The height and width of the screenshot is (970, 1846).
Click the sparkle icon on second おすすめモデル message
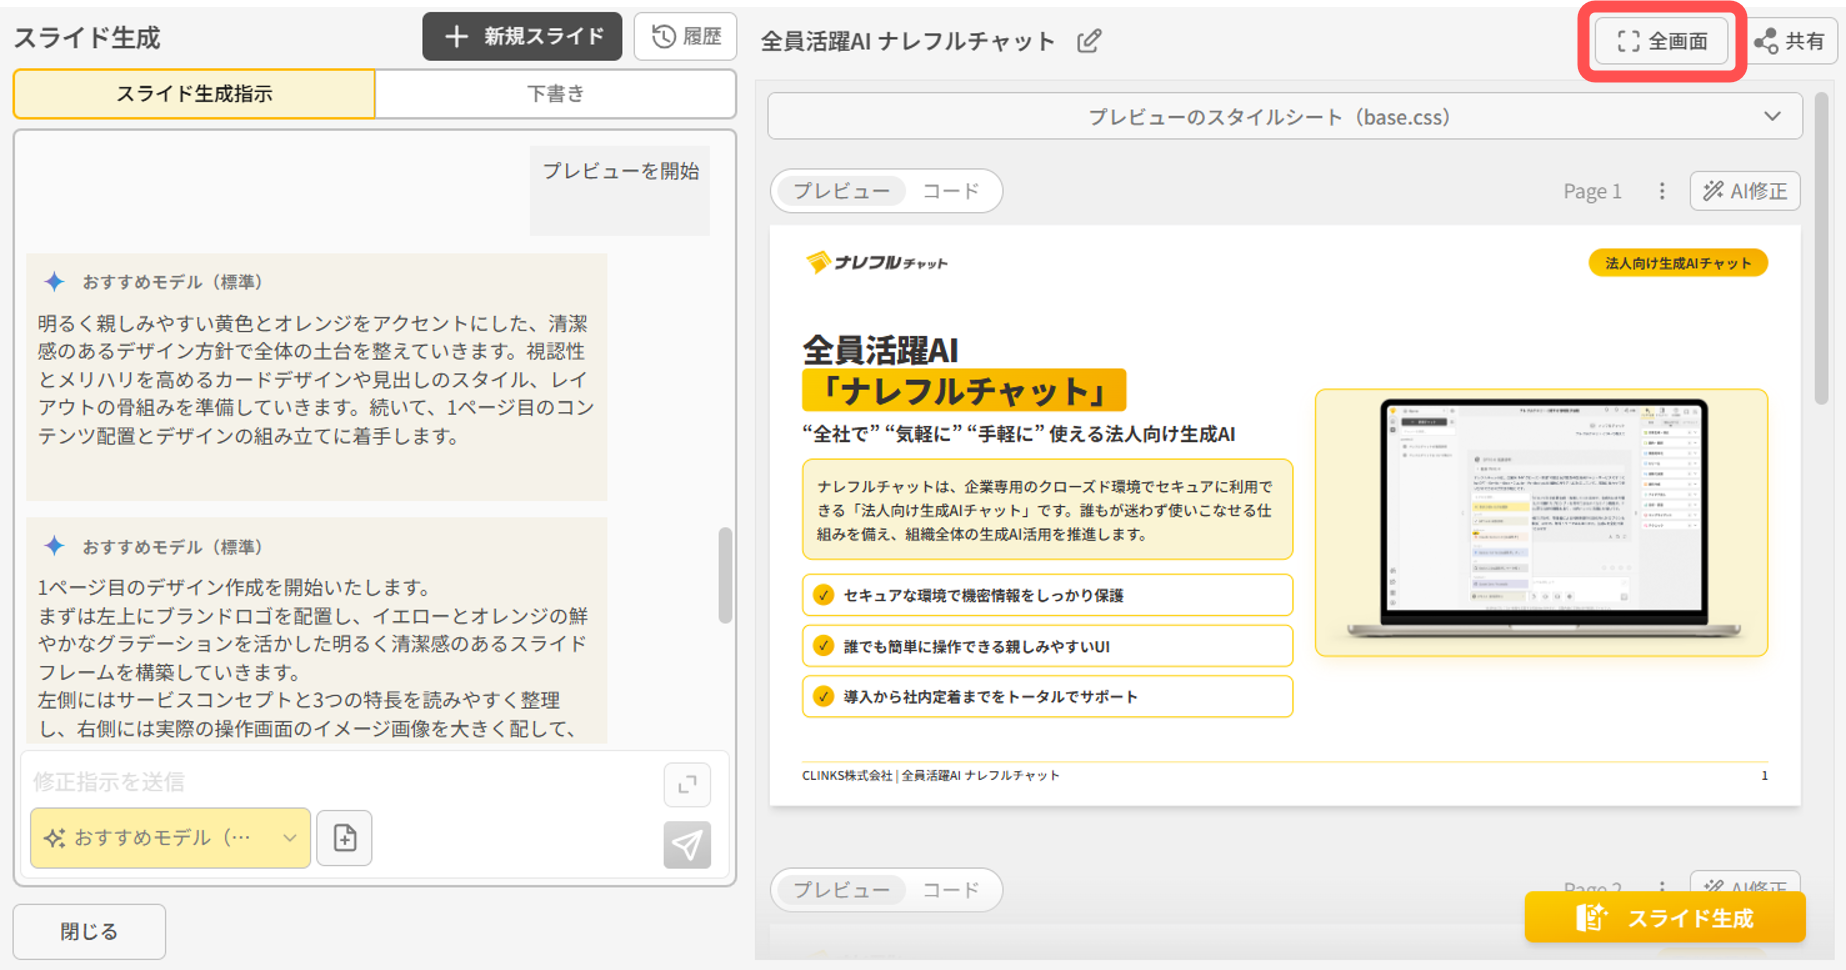(54, 546)
